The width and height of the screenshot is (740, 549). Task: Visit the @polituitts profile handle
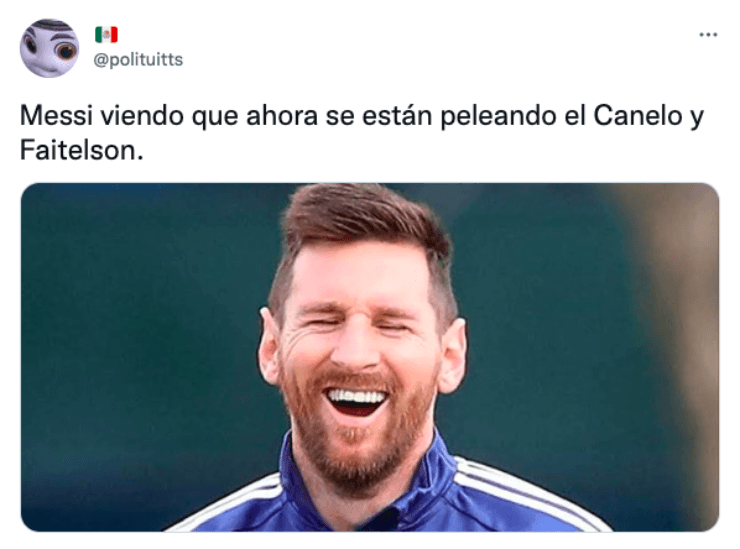coord(138,59)
